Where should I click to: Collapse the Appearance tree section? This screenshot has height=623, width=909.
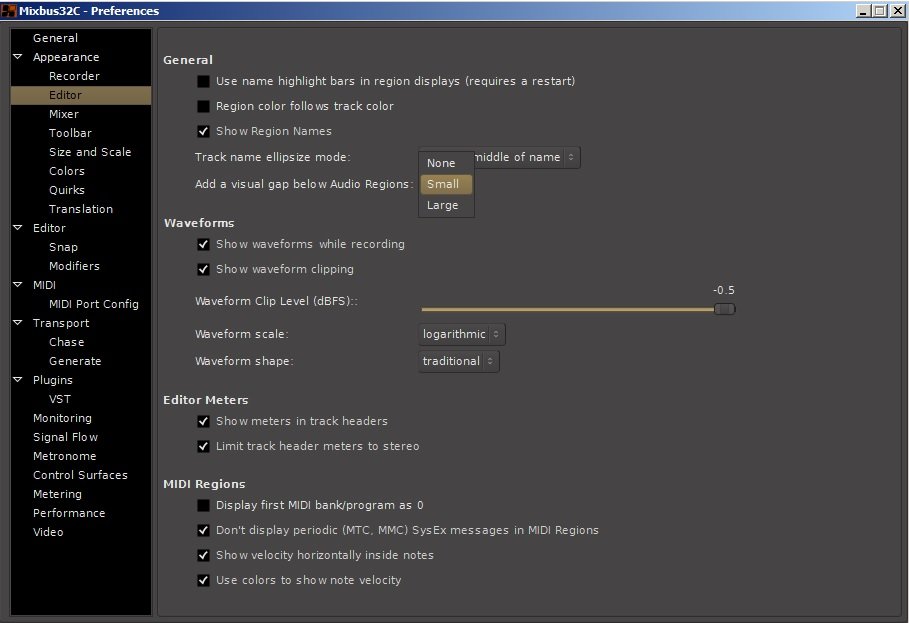[18, 57]
